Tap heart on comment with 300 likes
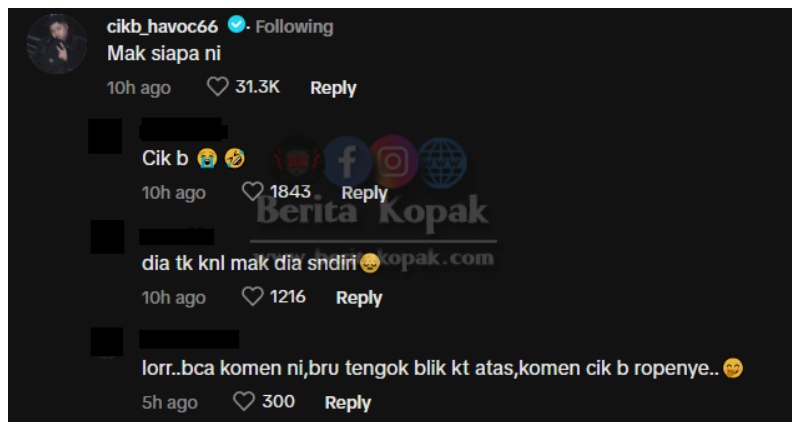The height and width of the screenshot is (430, 800). pos(244,401)
